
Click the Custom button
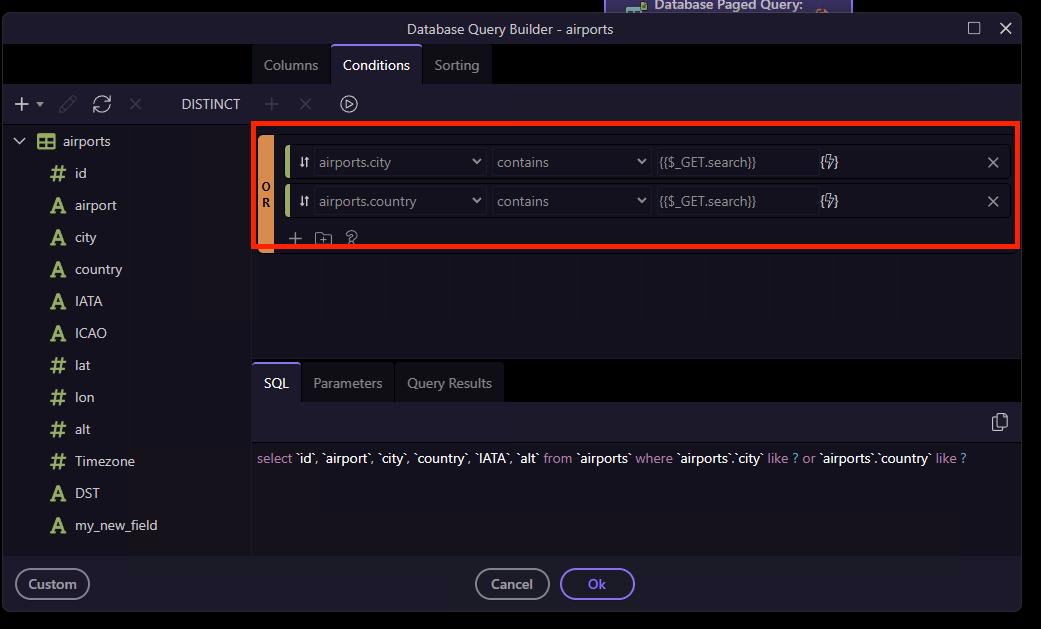pos(52,584)
